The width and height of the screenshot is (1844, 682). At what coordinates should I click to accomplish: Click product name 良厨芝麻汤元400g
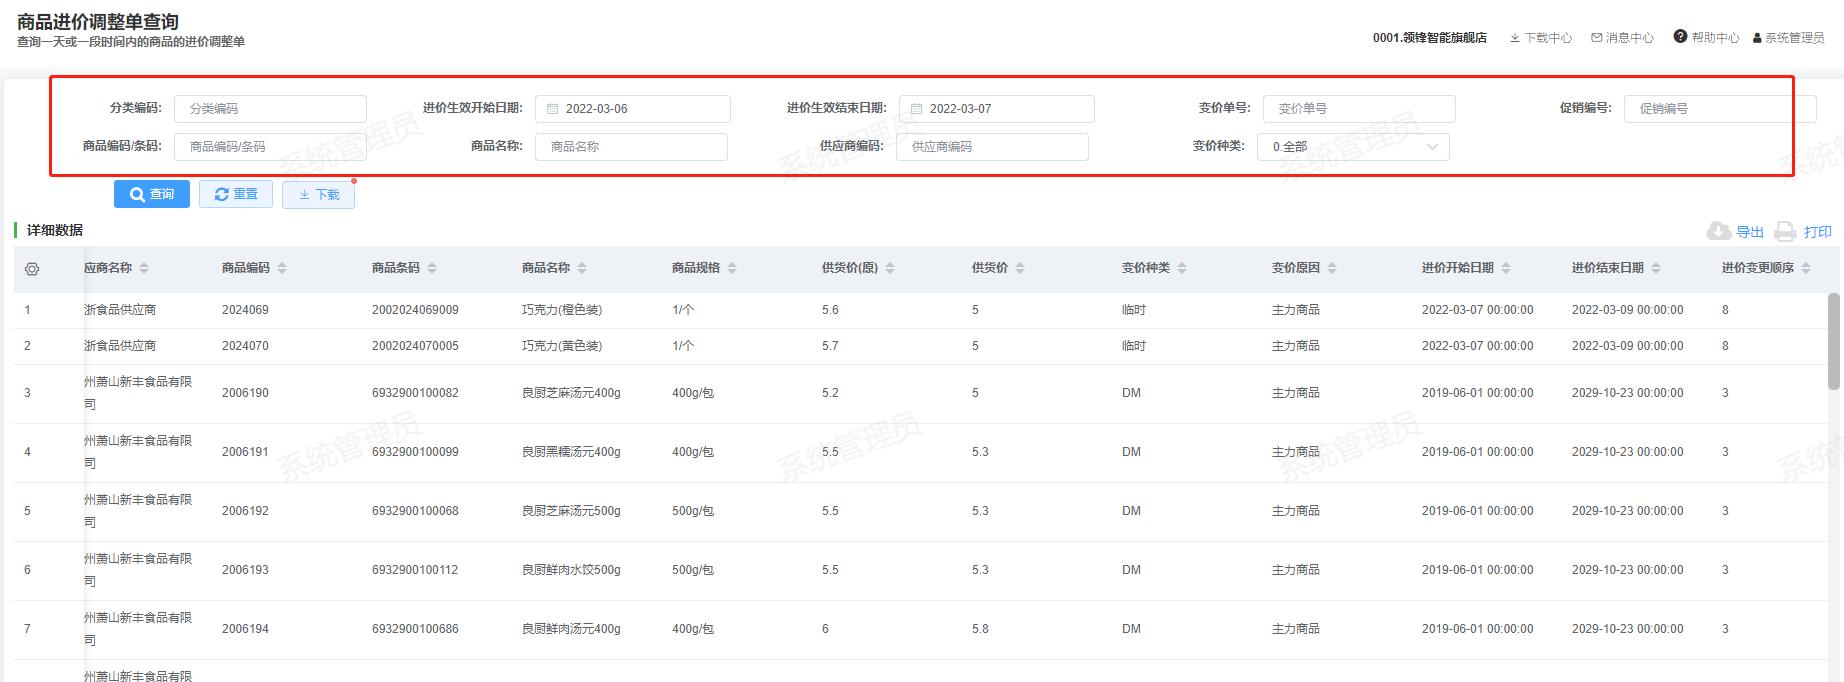coord(571,393)
